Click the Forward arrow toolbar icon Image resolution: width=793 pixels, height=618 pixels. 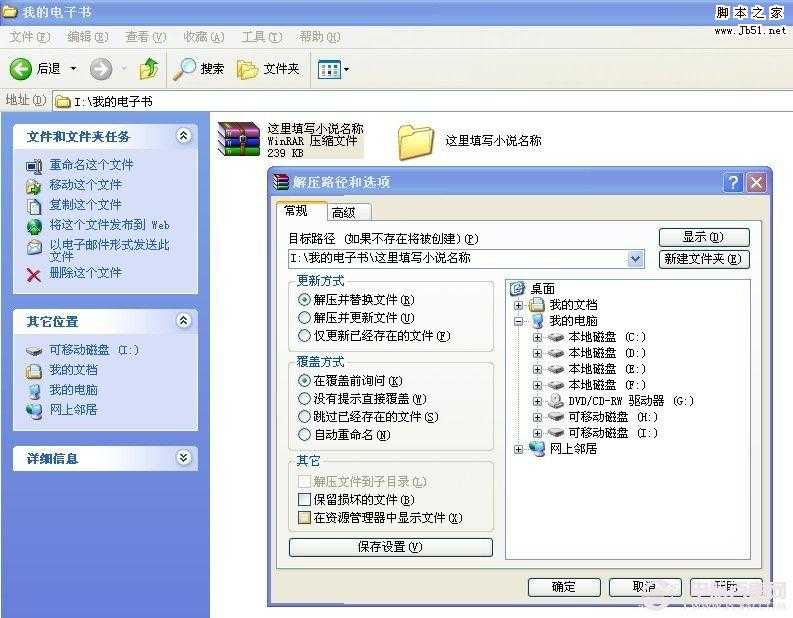[x=101, y=69]
